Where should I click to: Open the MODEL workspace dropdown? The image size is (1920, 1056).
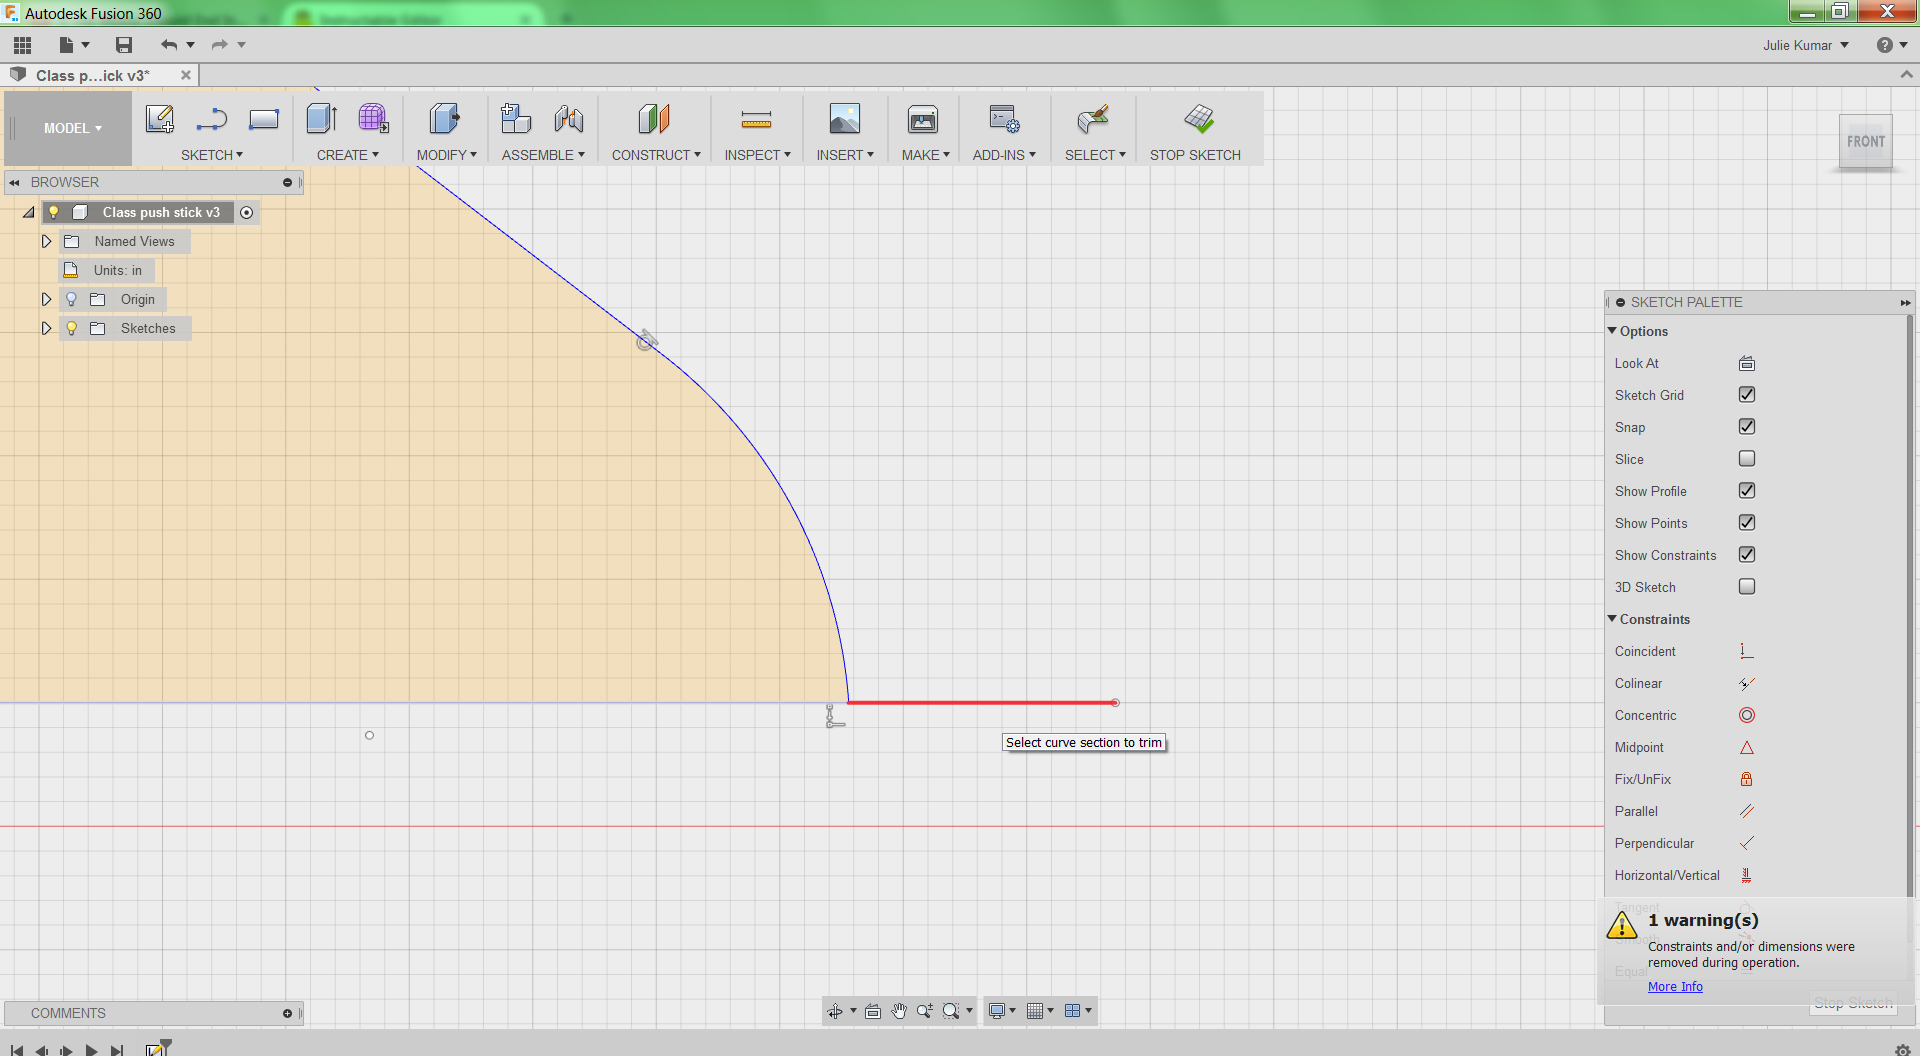click(72, 128)
